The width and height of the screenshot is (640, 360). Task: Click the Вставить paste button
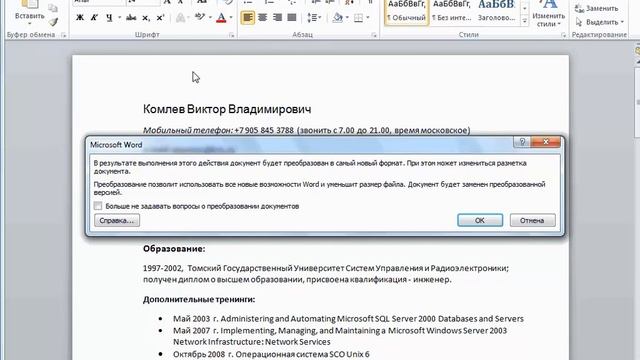29,12
